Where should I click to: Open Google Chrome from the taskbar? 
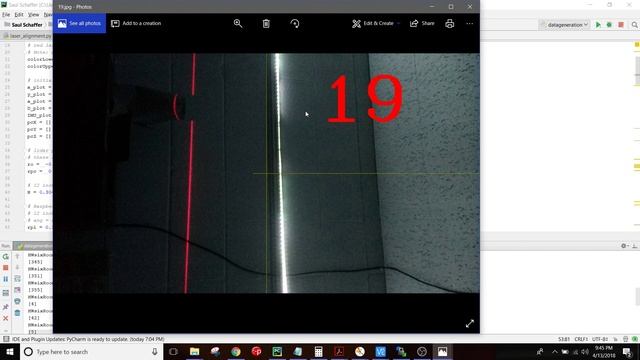click(x=236, y=352)
